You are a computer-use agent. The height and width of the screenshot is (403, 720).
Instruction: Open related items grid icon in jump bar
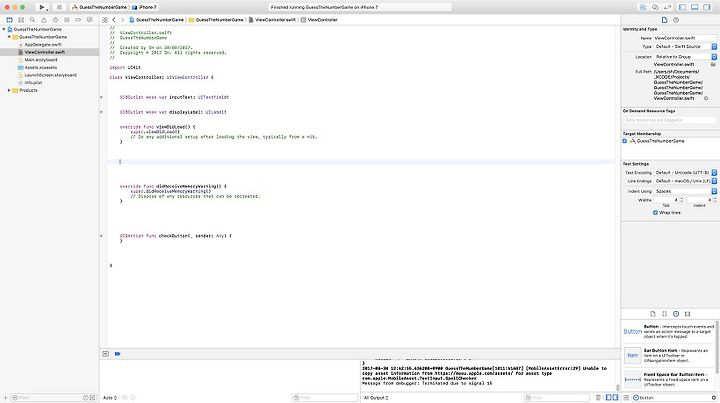(105, 20)
